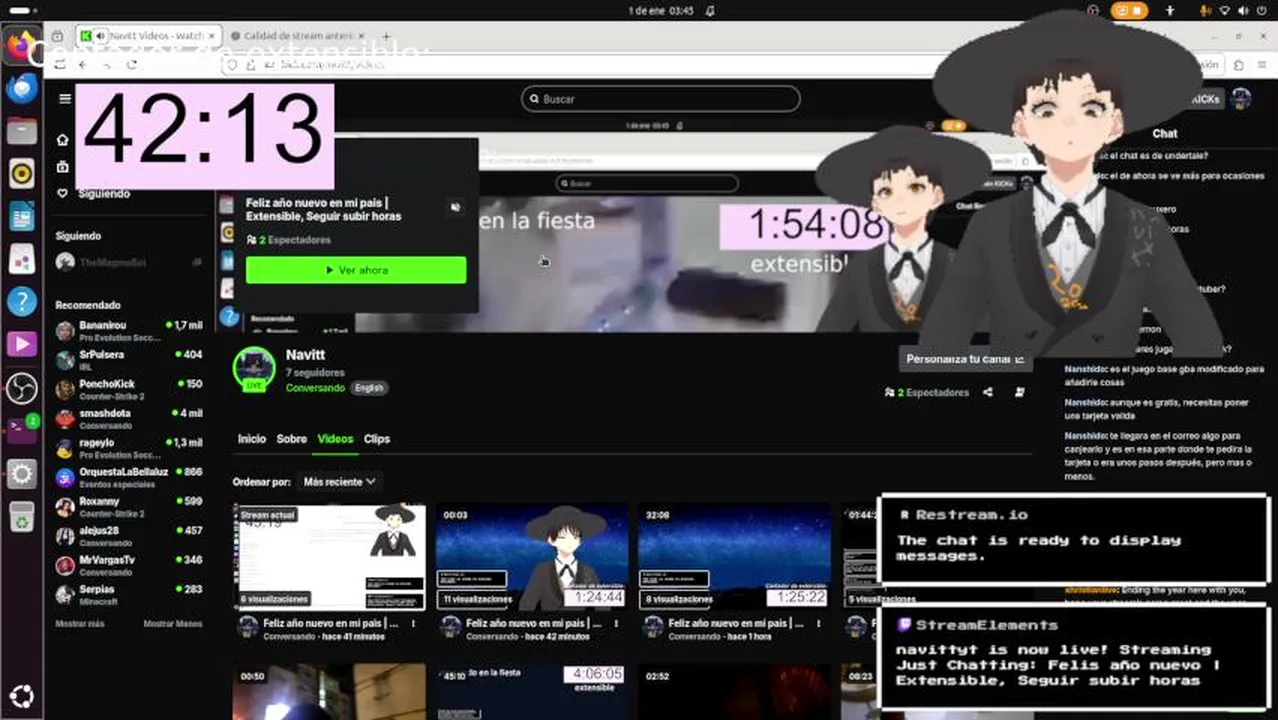Open the 45:10 duration video thumbnail
1278x720 pixels.
533,691
